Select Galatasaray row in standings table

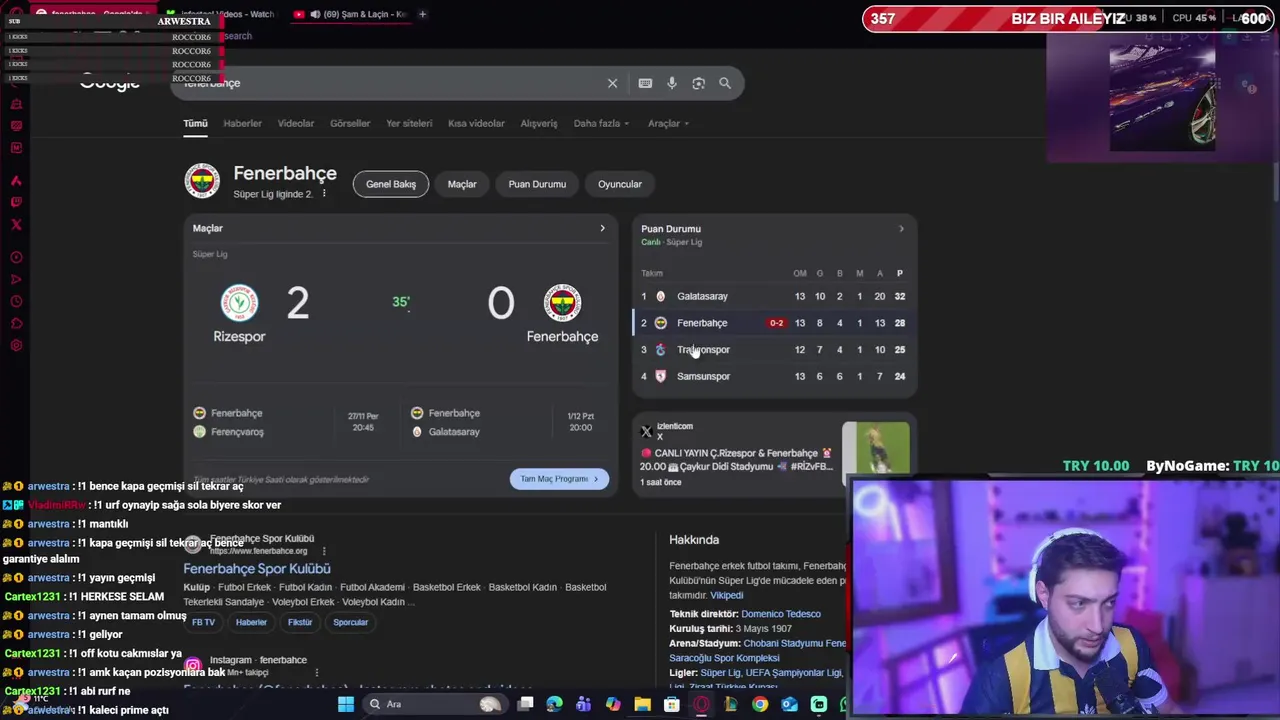click(775, 296)
